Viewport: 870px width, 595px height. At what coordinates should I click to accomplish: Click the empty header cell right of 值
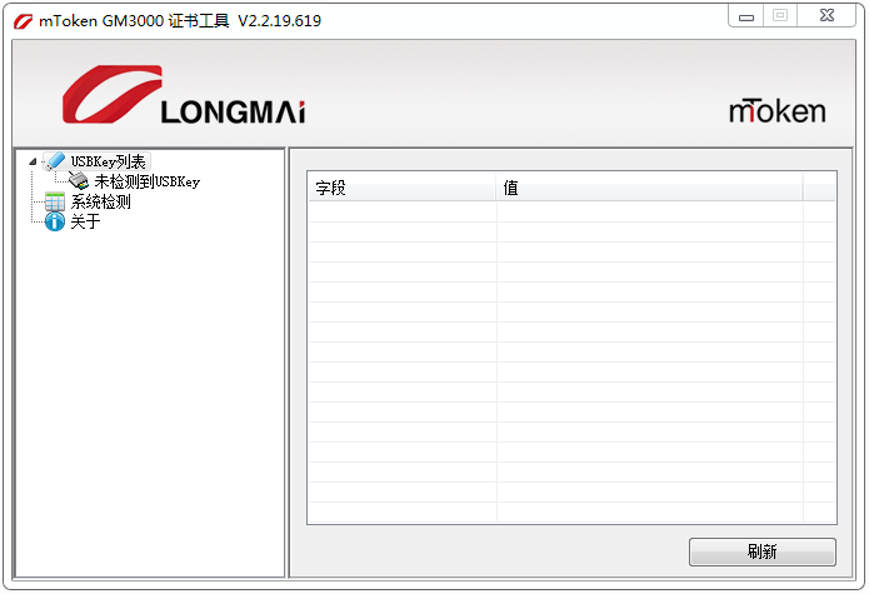point(819,188)
